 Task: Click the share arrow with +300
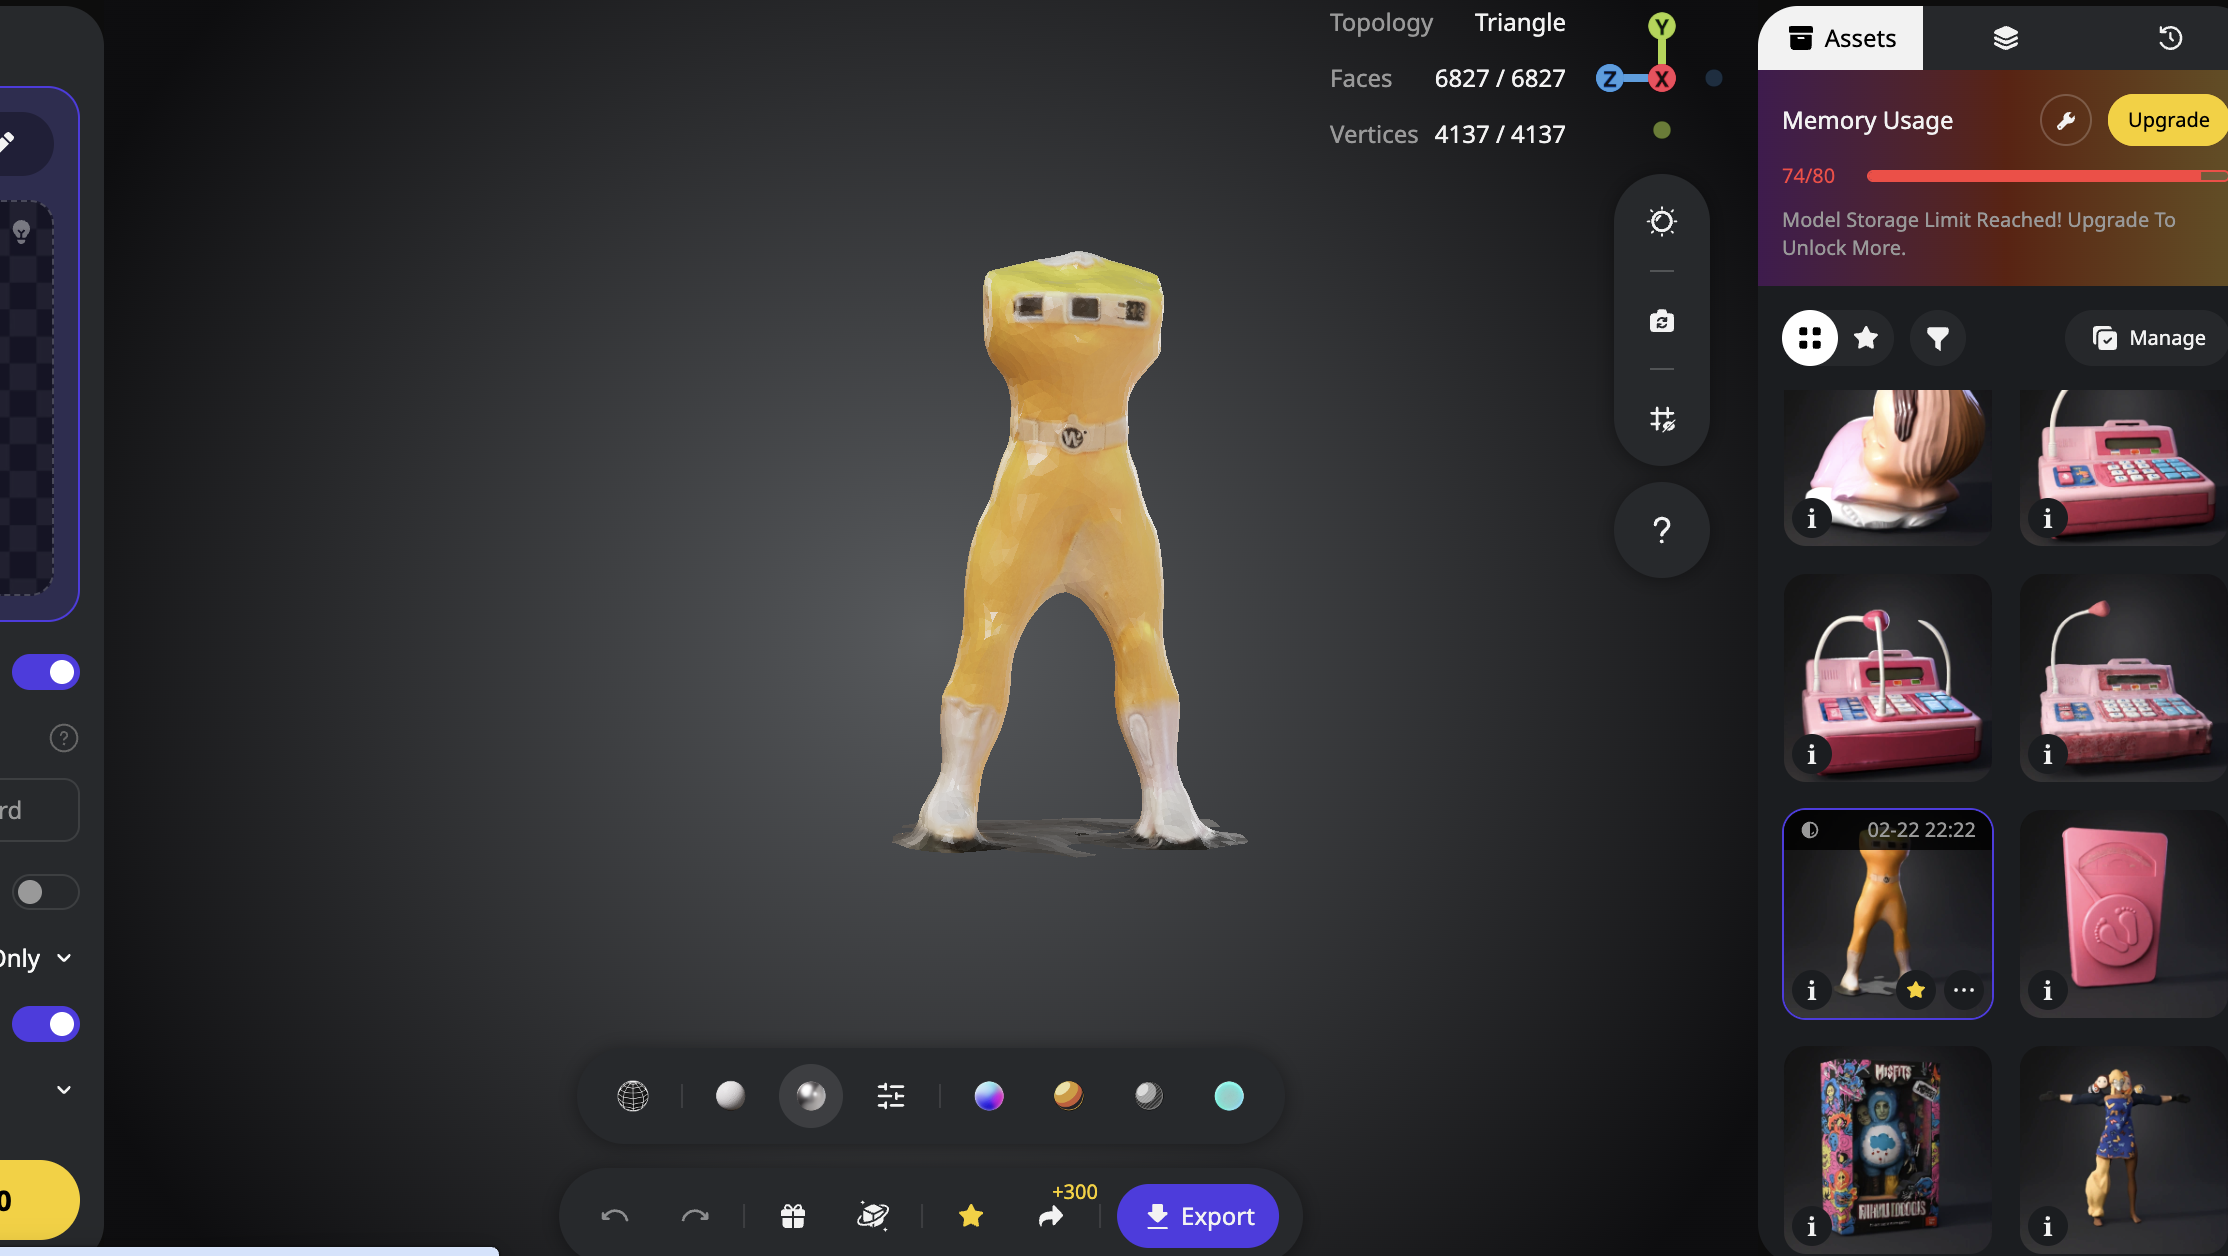1051,1216
